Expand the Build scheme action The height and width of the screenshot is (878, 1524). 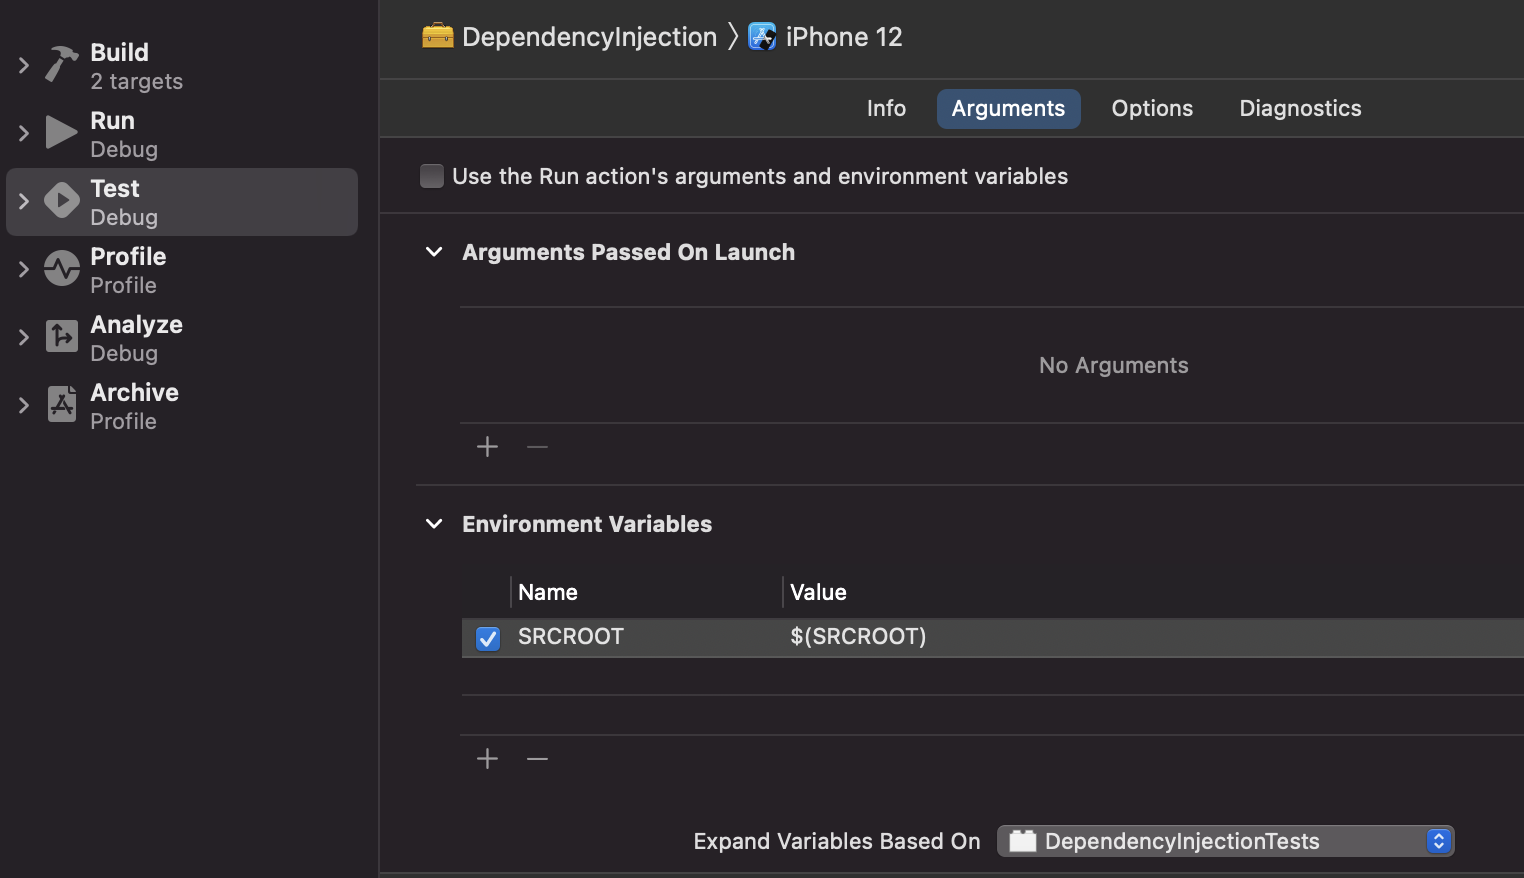pos(23,64)
